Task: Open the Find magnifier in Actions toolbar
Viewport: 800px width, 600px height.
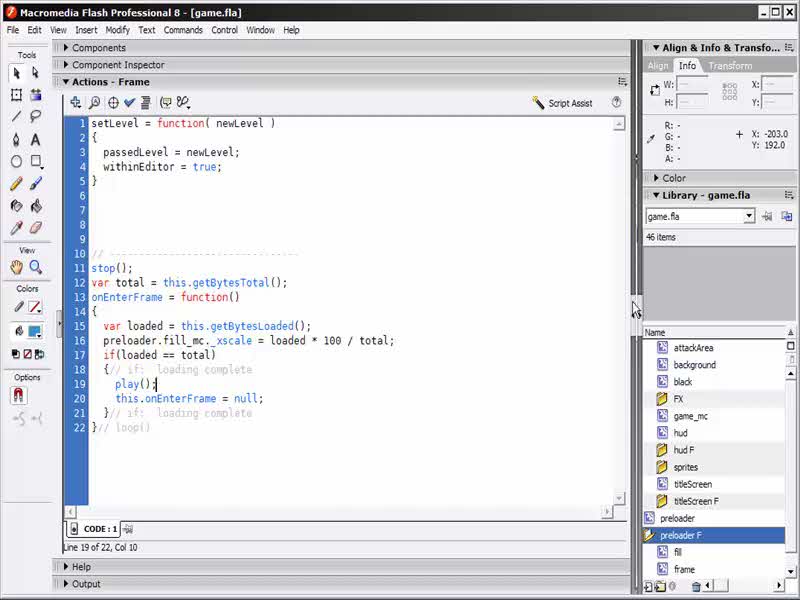Action: click(x=94, y=102)
